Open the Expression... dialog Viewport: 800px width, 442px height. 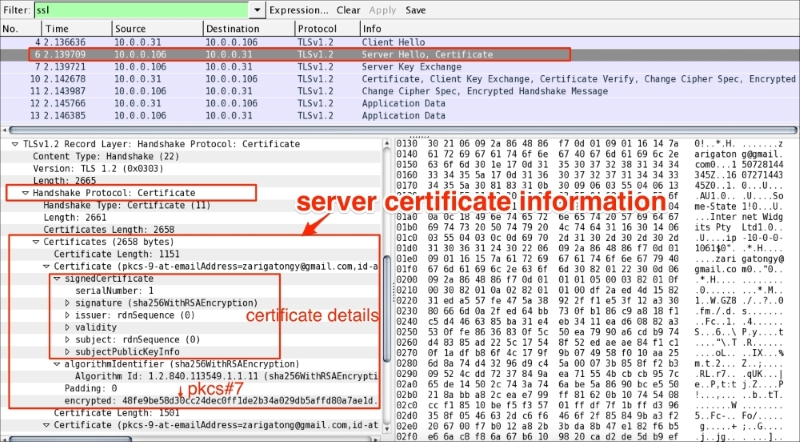299,10
